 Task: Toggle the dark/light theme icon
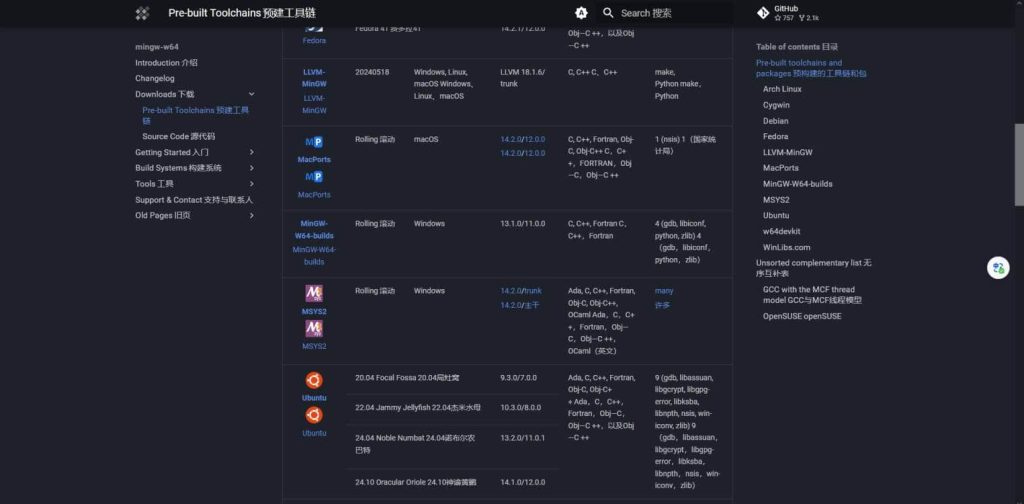coord(581,13)
